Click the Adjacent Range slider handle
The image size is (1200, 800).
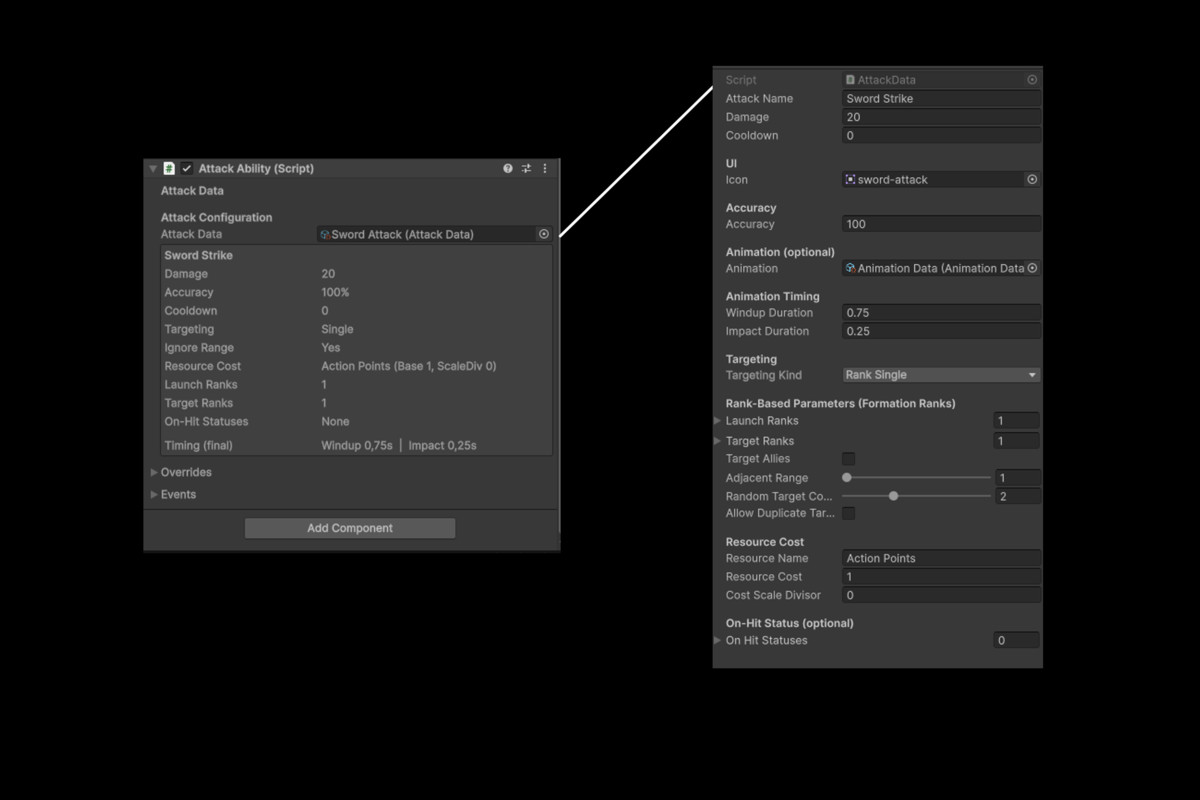coord(845,477)
